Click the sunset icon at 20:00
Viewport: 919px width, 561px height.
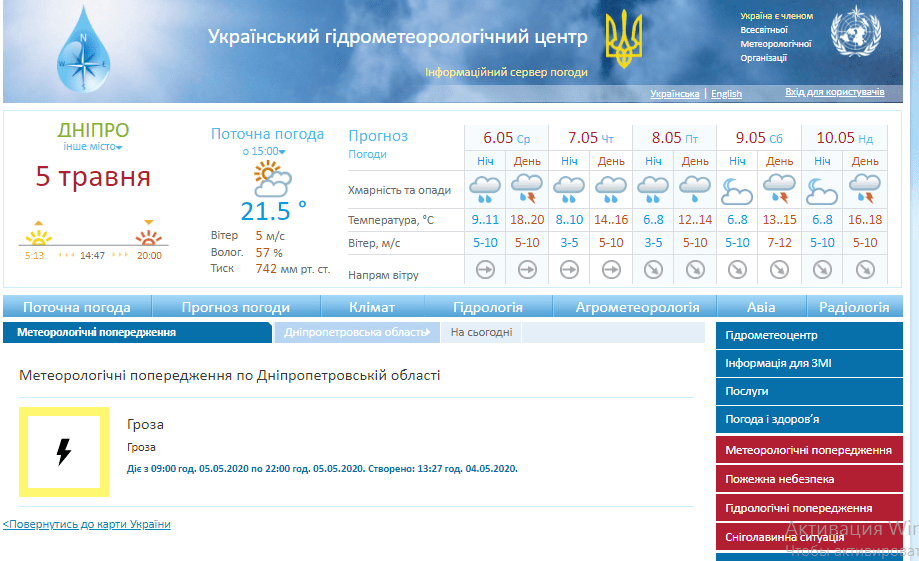(x=149, y=236)
